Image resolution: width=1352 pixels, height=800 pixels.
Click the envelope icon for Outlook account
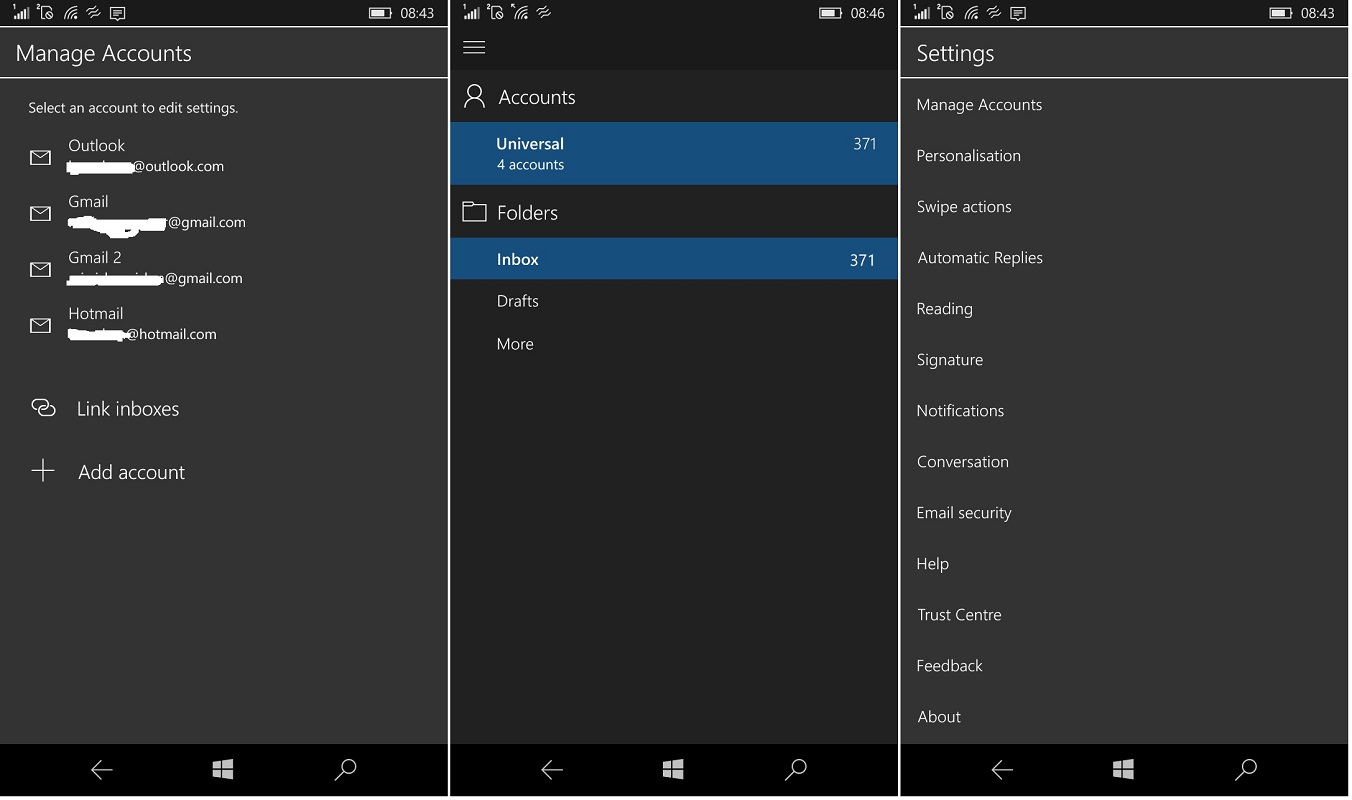[x=40, y=157]
